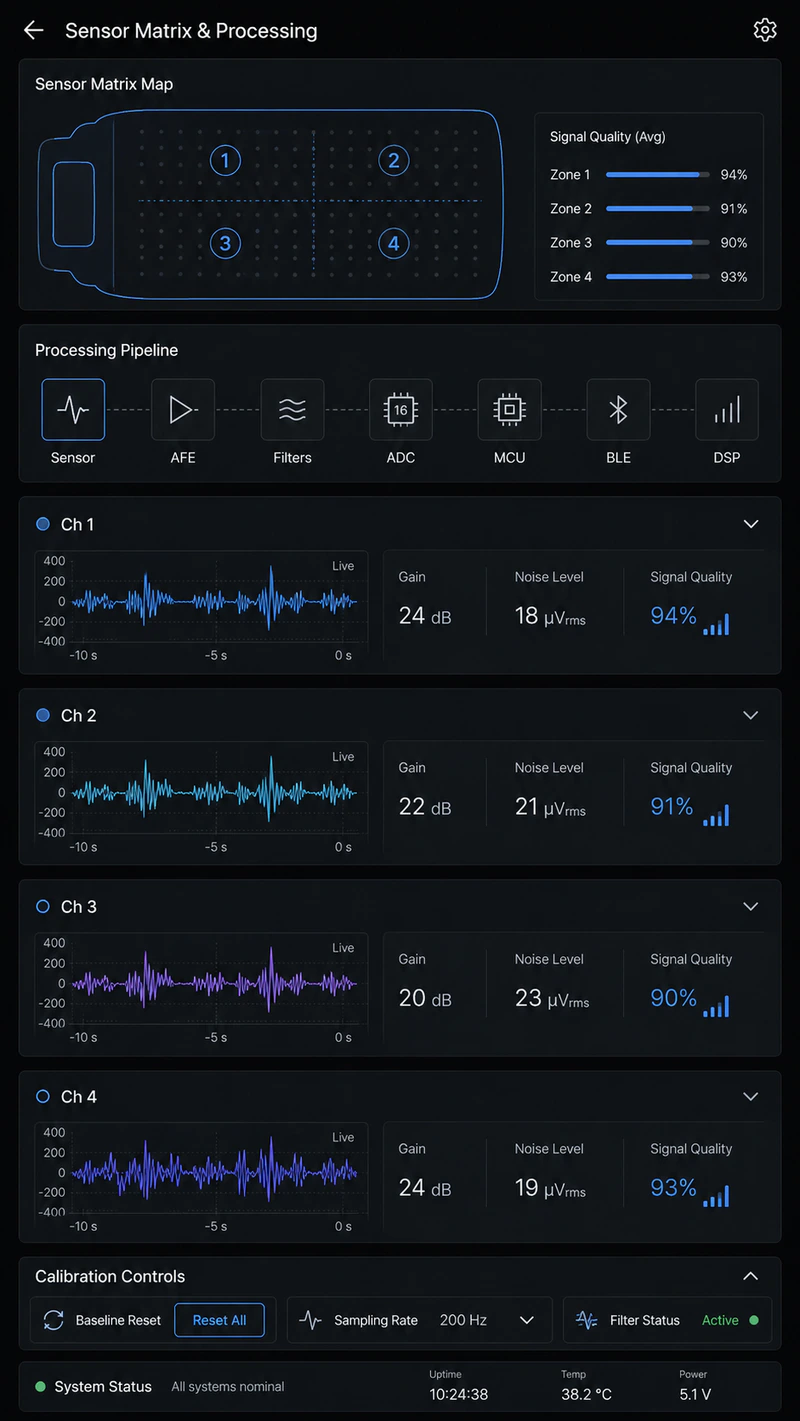Click the All systems nominal status text
The width and height of the screenshot is (800, 1421).
(x=228, y=1387)
